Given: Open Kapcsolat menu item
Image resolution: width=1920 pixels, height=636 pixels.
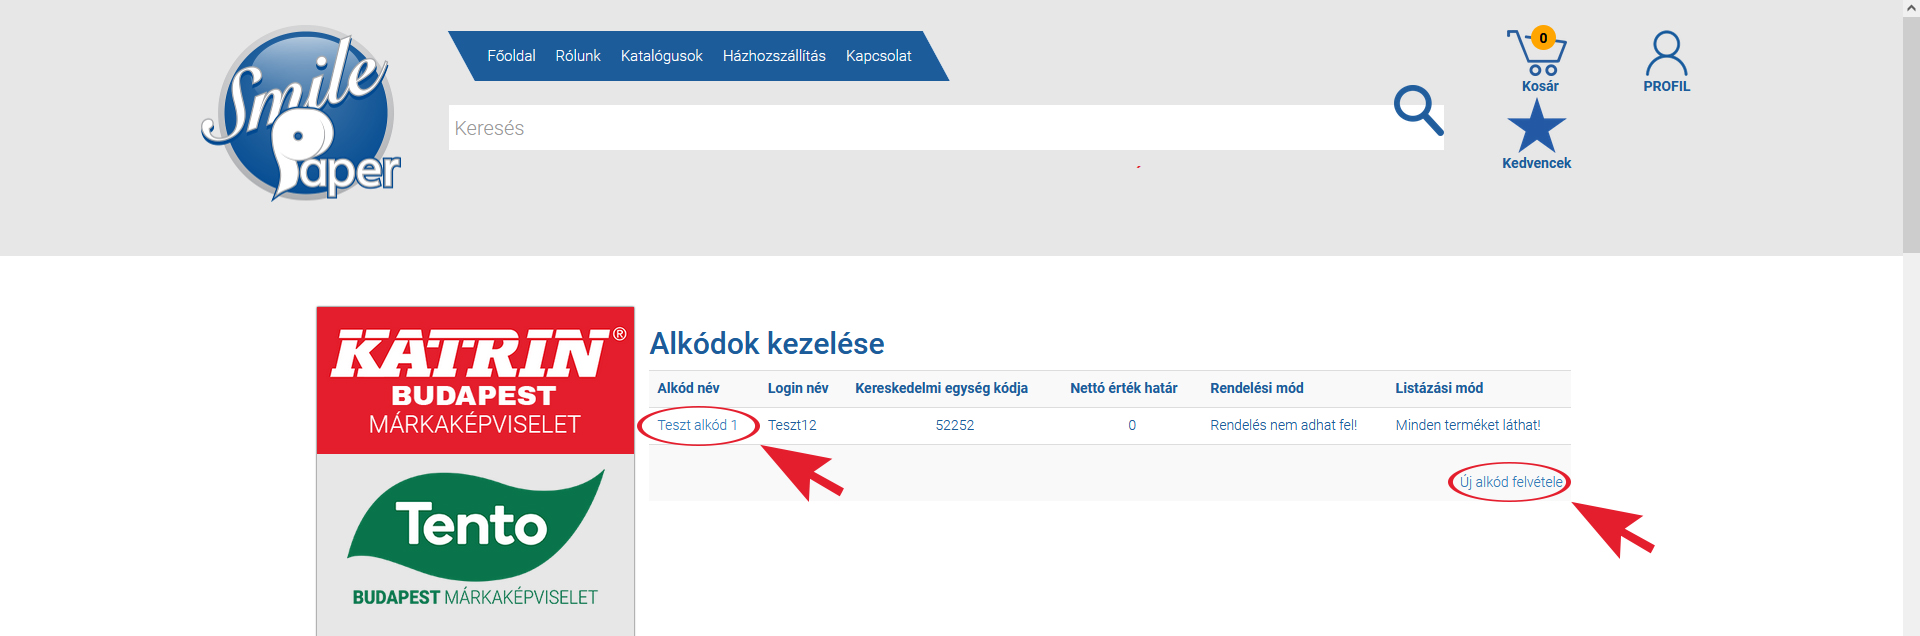Looking at the screenshot, I should pyautogui.click(x=878, y=56).
